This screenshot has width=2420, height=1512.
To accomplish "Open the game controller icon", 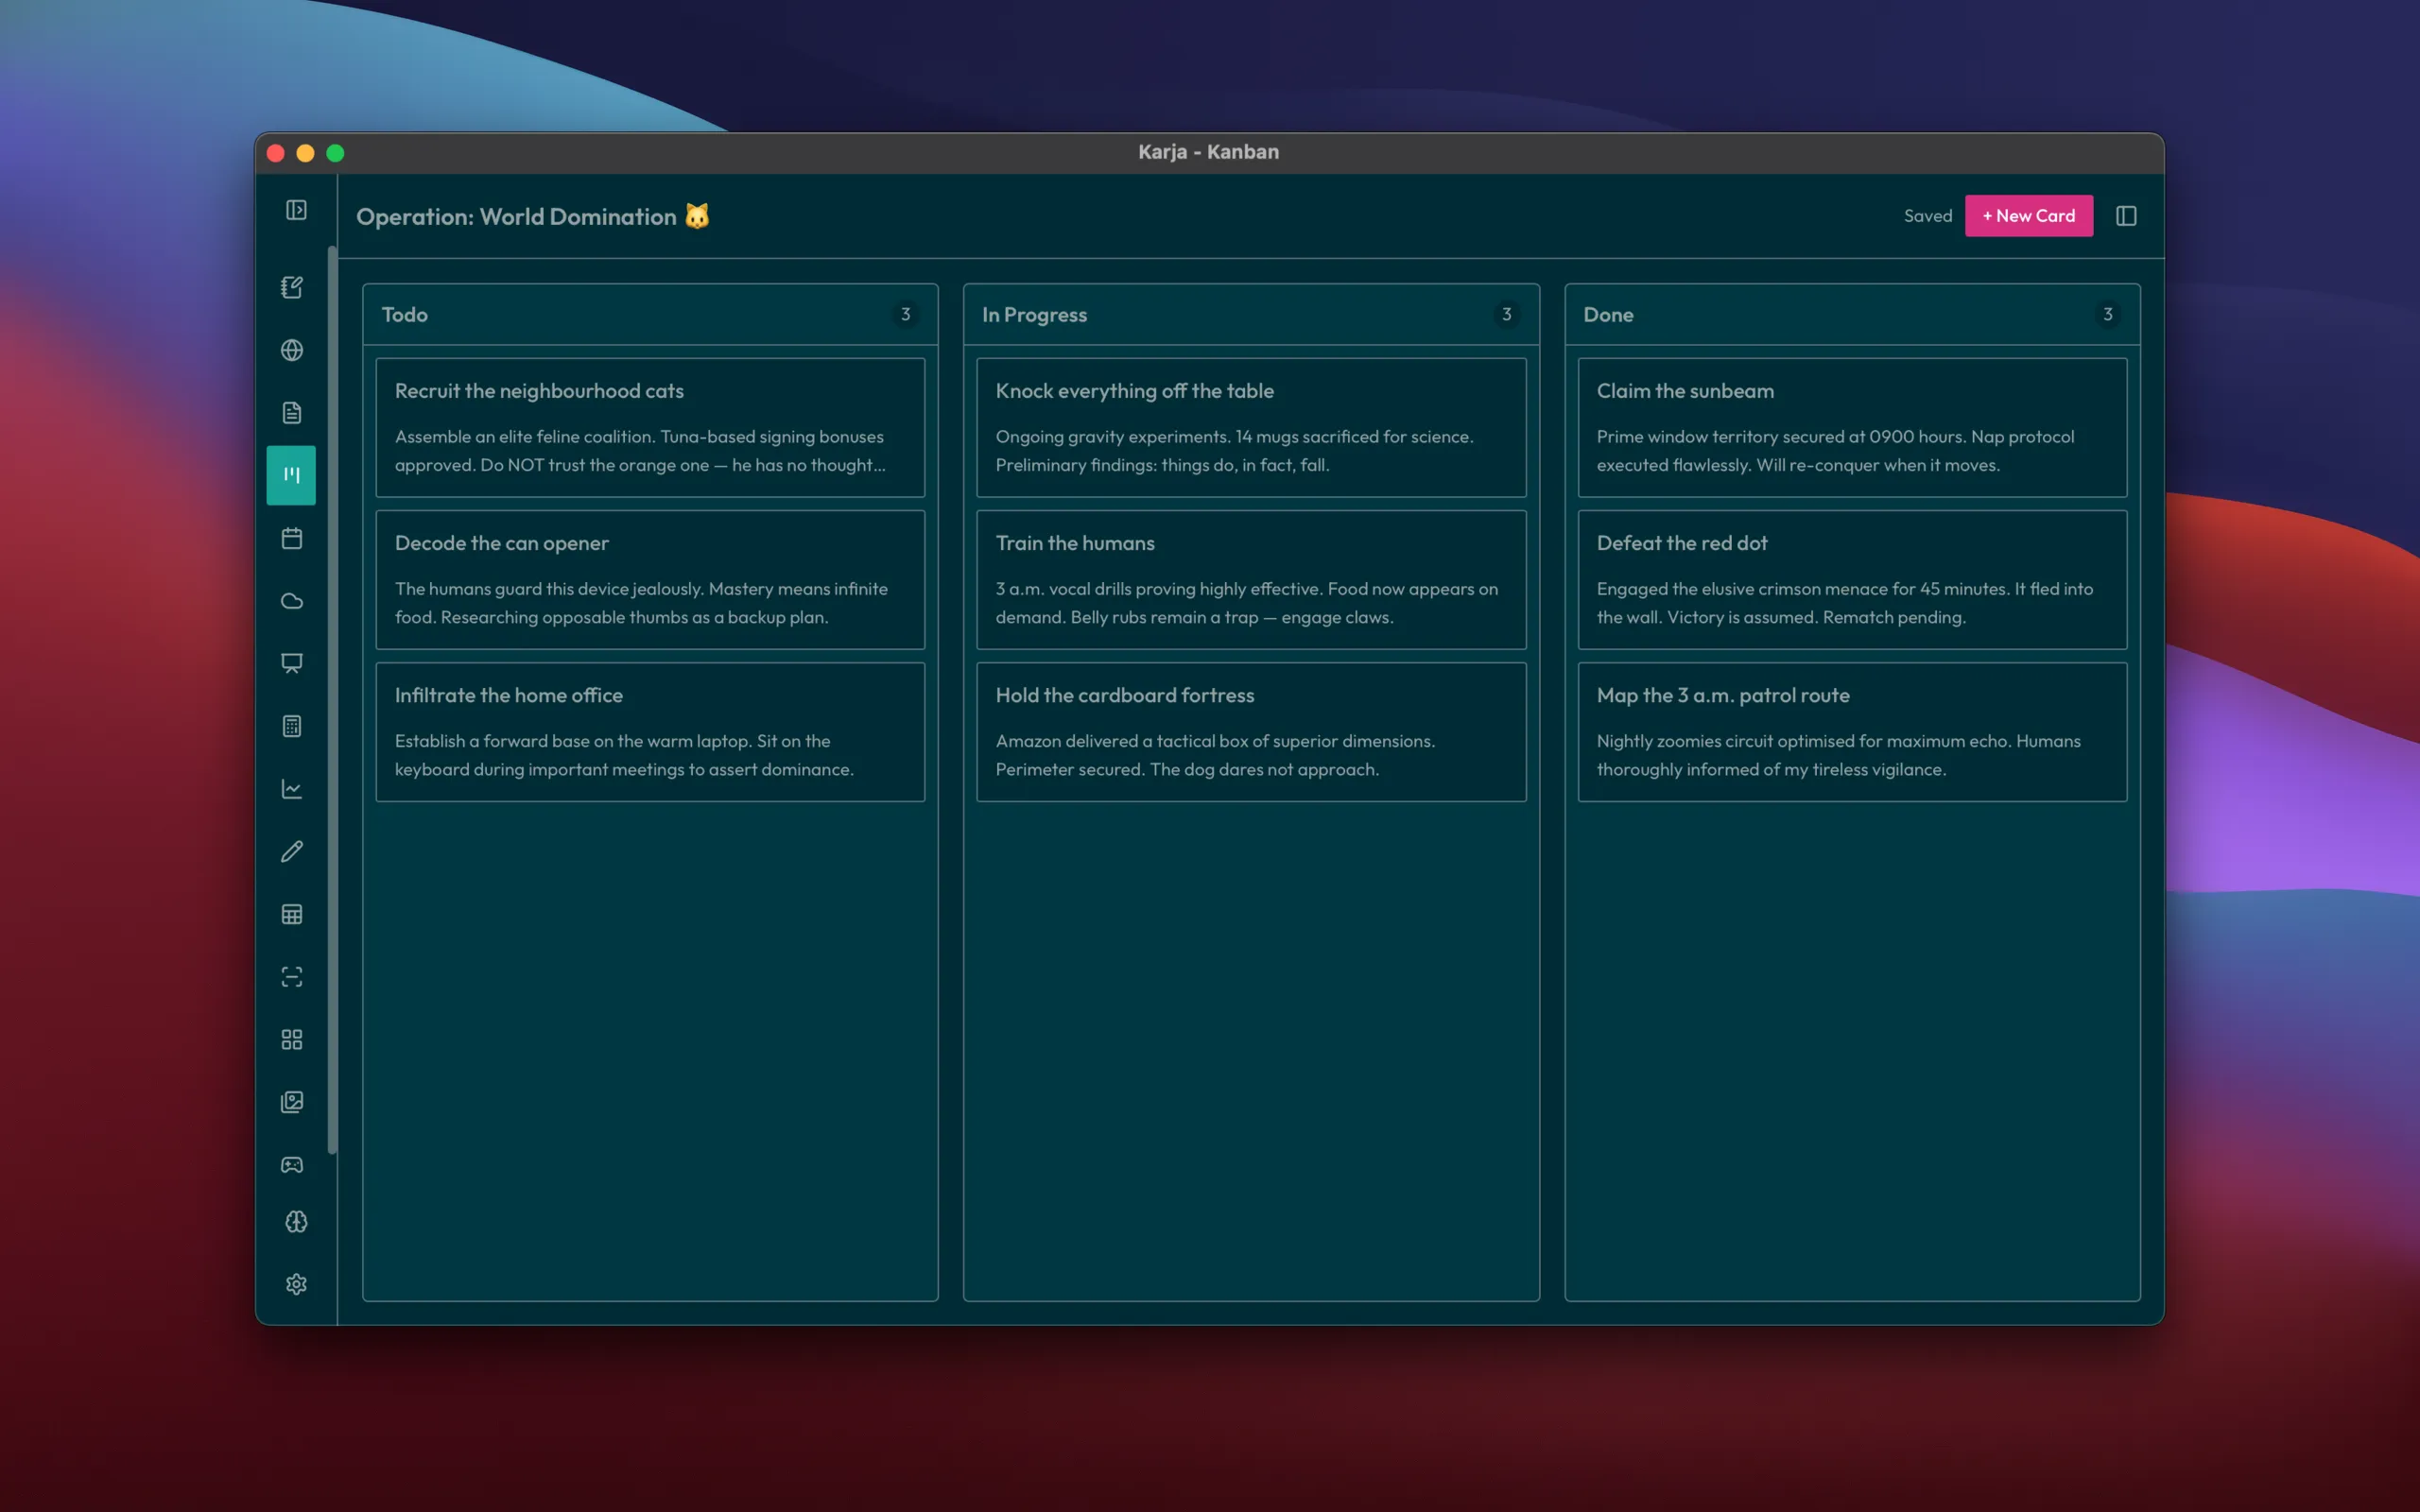I will point(292,1165).
